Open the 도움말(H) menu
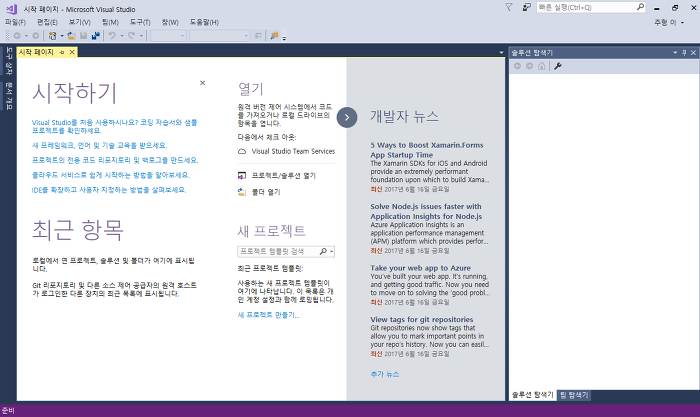 tap(204, 22)
